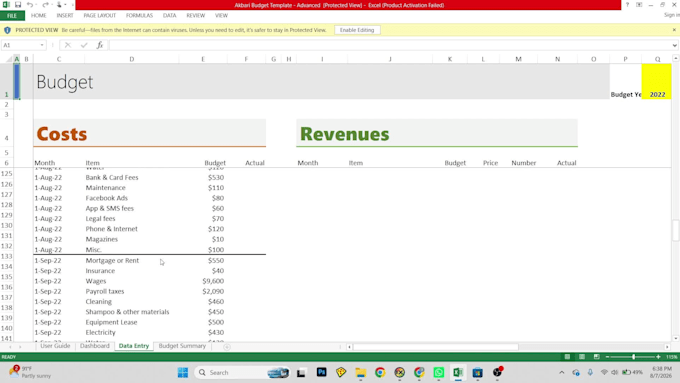
Task: Click the Touch/Mouse mode icon
Action: coord(59,5)
